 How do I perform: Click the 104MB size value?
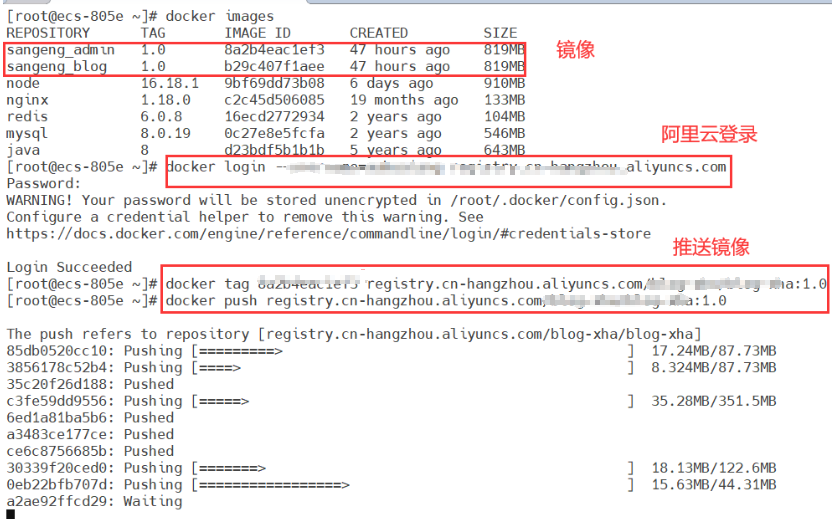click(x=505, y=116)
